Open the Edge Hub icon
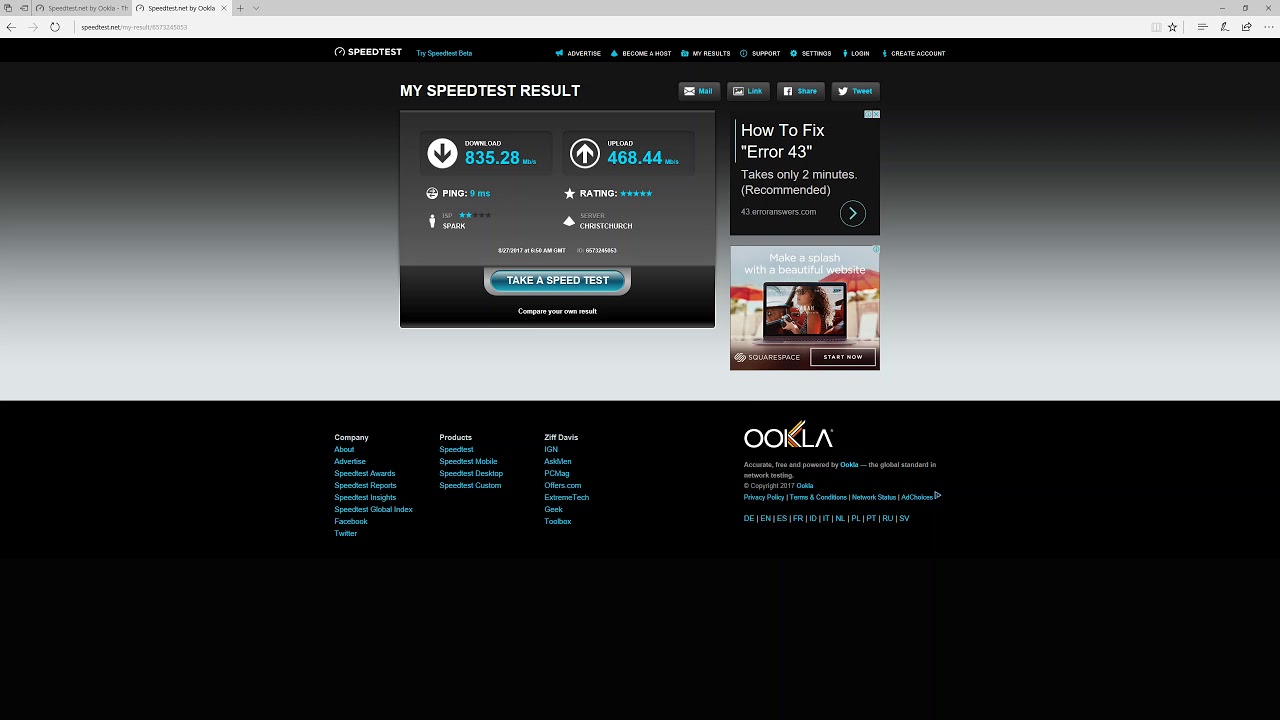Image resolution: width=1280 pixels, height=720 pixels. [1203, 27]
